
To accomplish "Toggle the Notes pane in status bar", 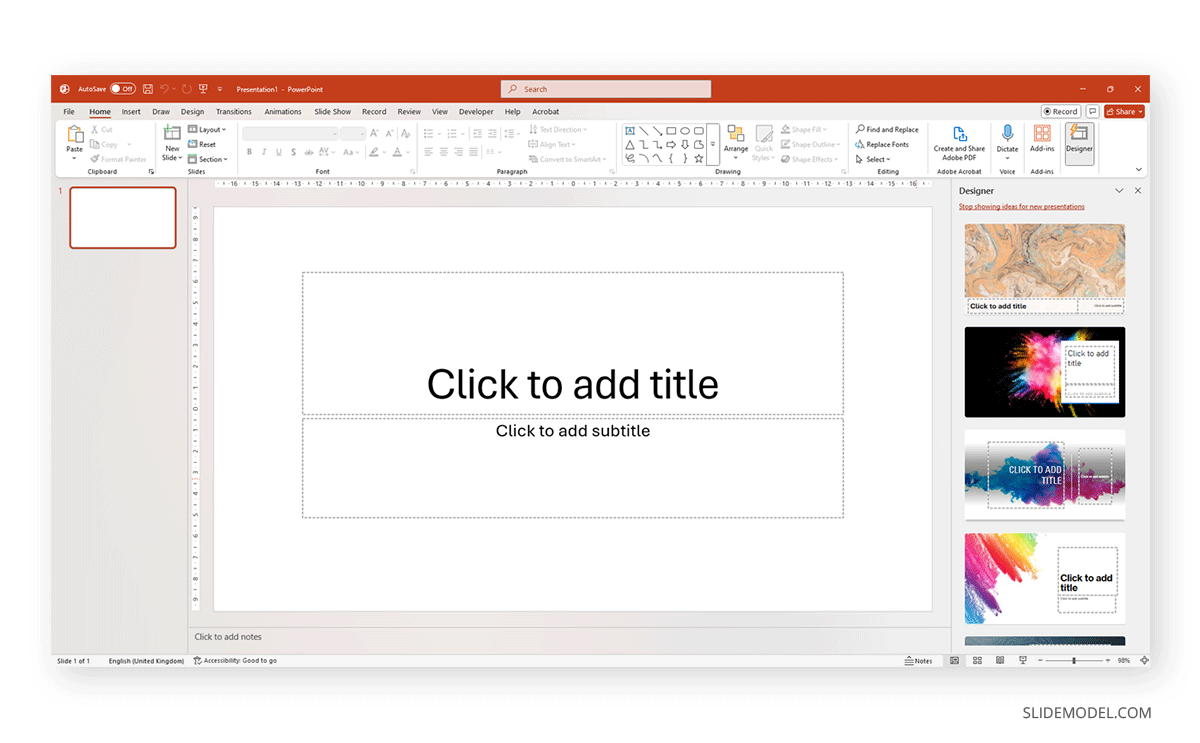I will tap(918, 661).
